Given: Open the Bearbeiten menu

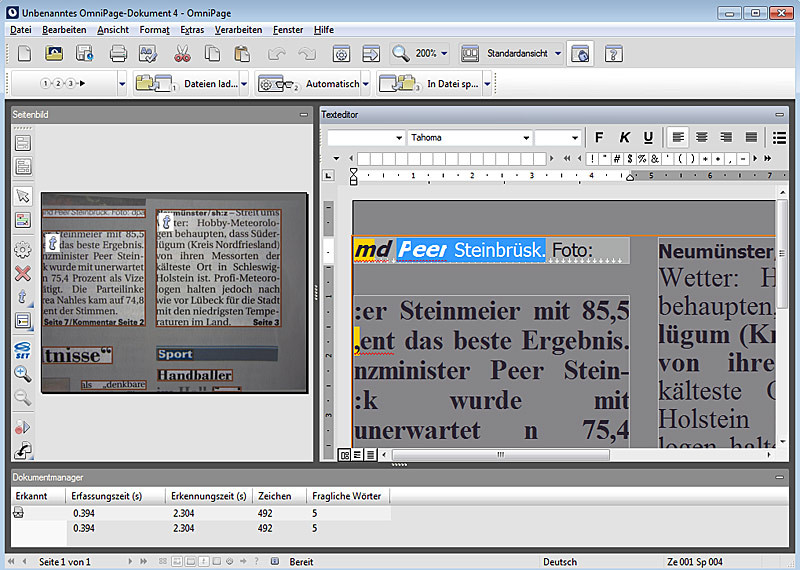Looking at the screenshot, I should click(64, 30).
